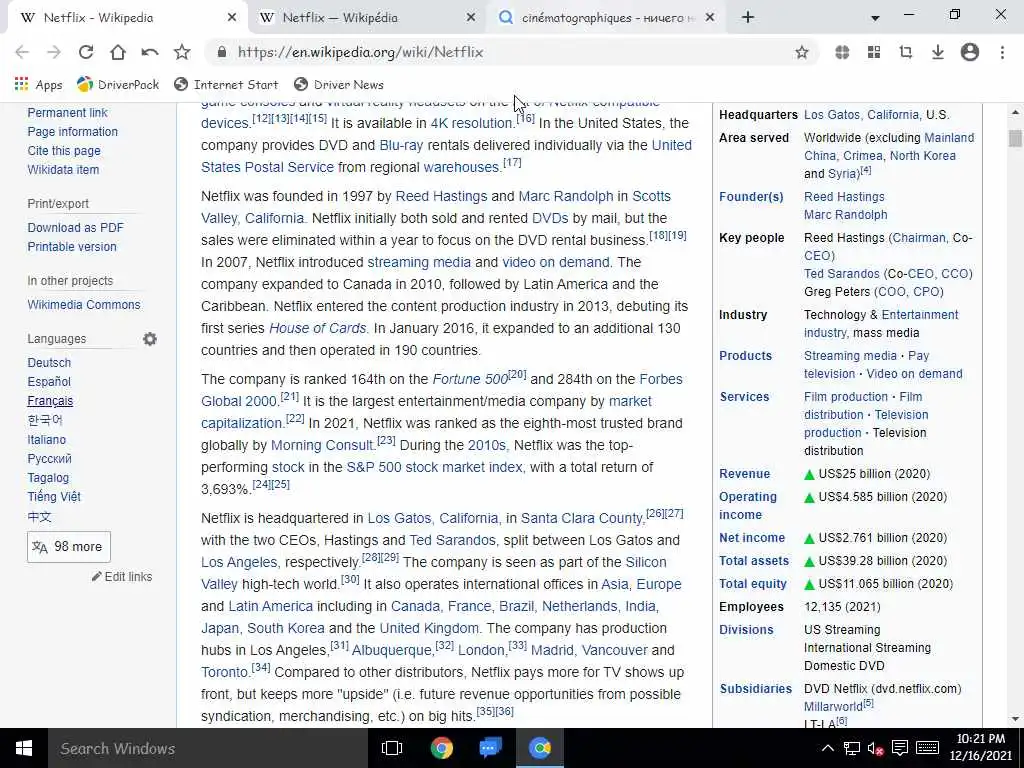Click the touch keyboard tray icon
This screenshot has height=768, width=1024.
927,748
